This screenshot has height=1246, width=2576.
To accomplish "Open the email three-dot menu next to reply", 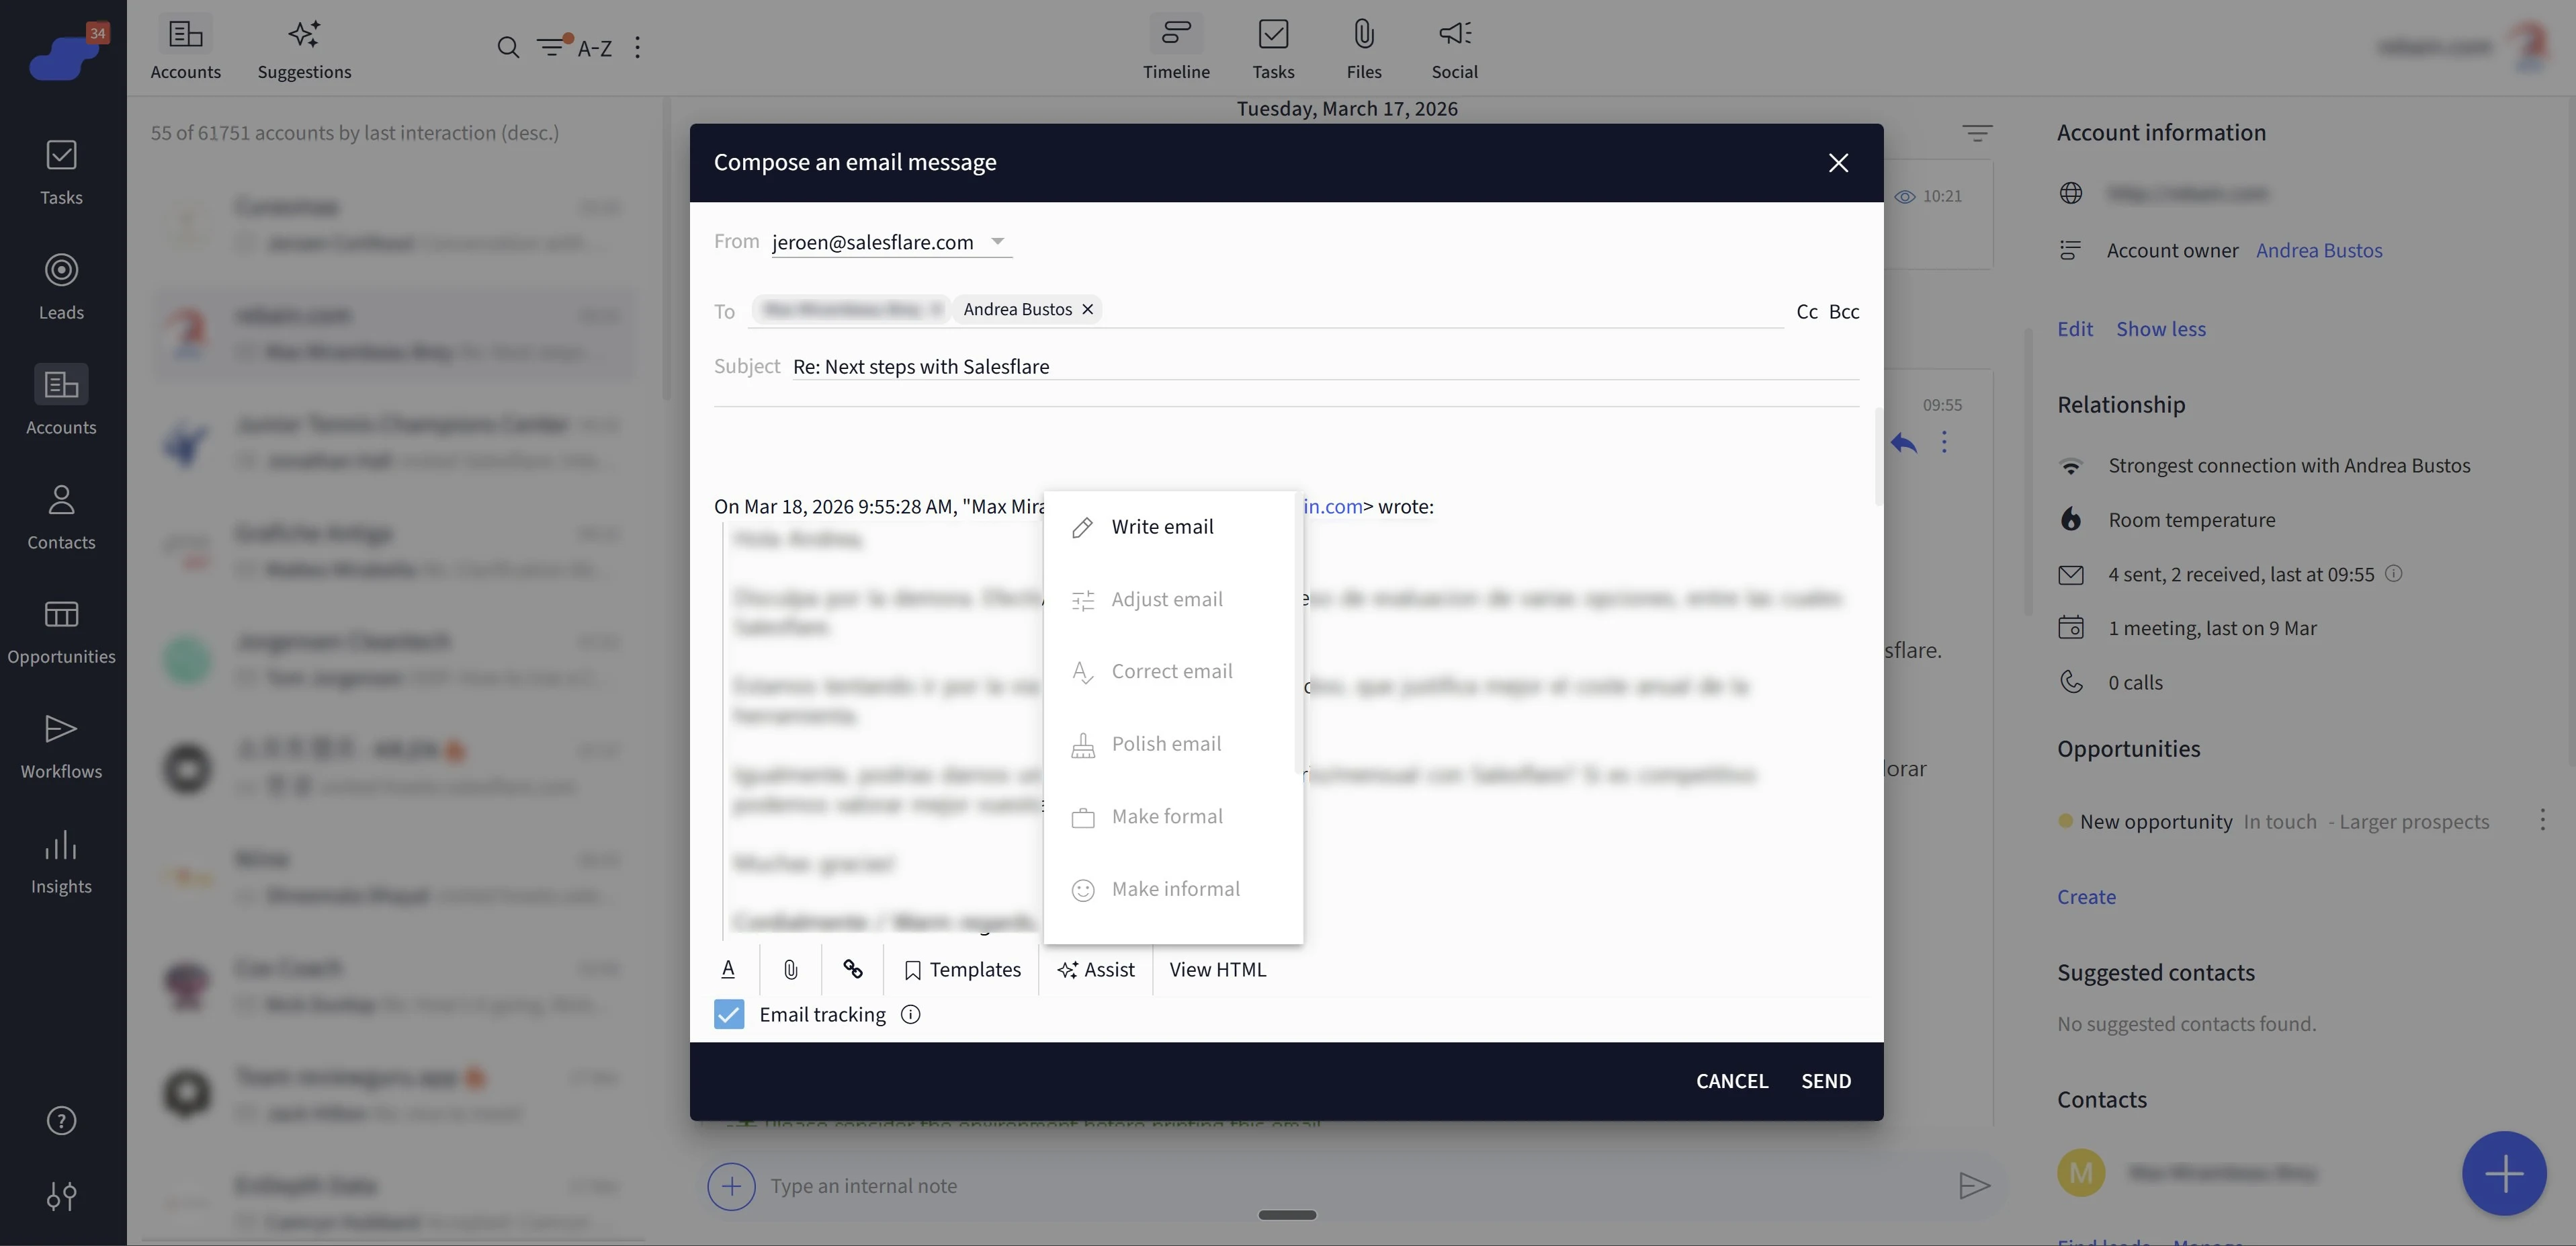I will click(1944, 442).
